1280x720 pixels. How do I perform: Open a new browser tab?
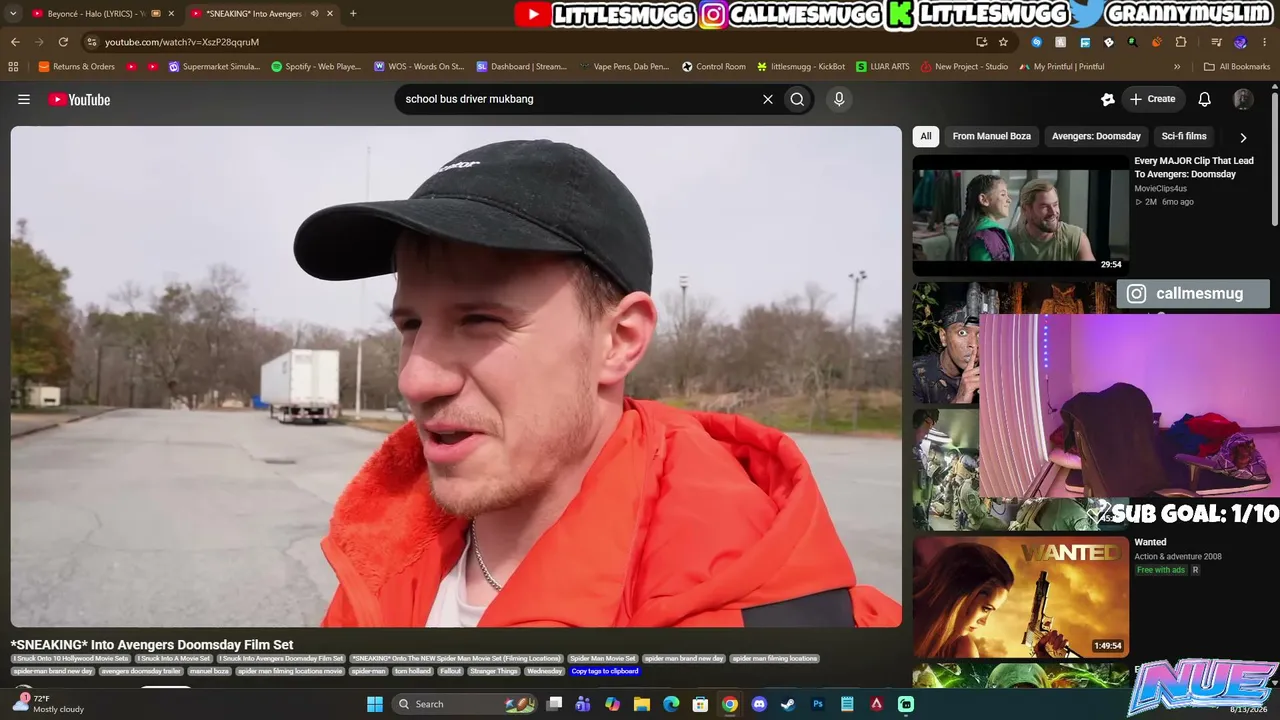[353, 14]
